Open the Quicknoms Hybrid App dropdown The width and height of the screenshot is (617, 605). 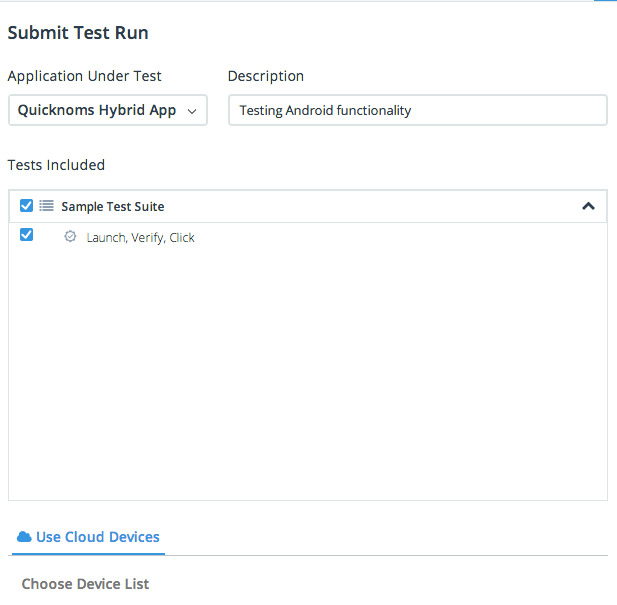(107, 110)
